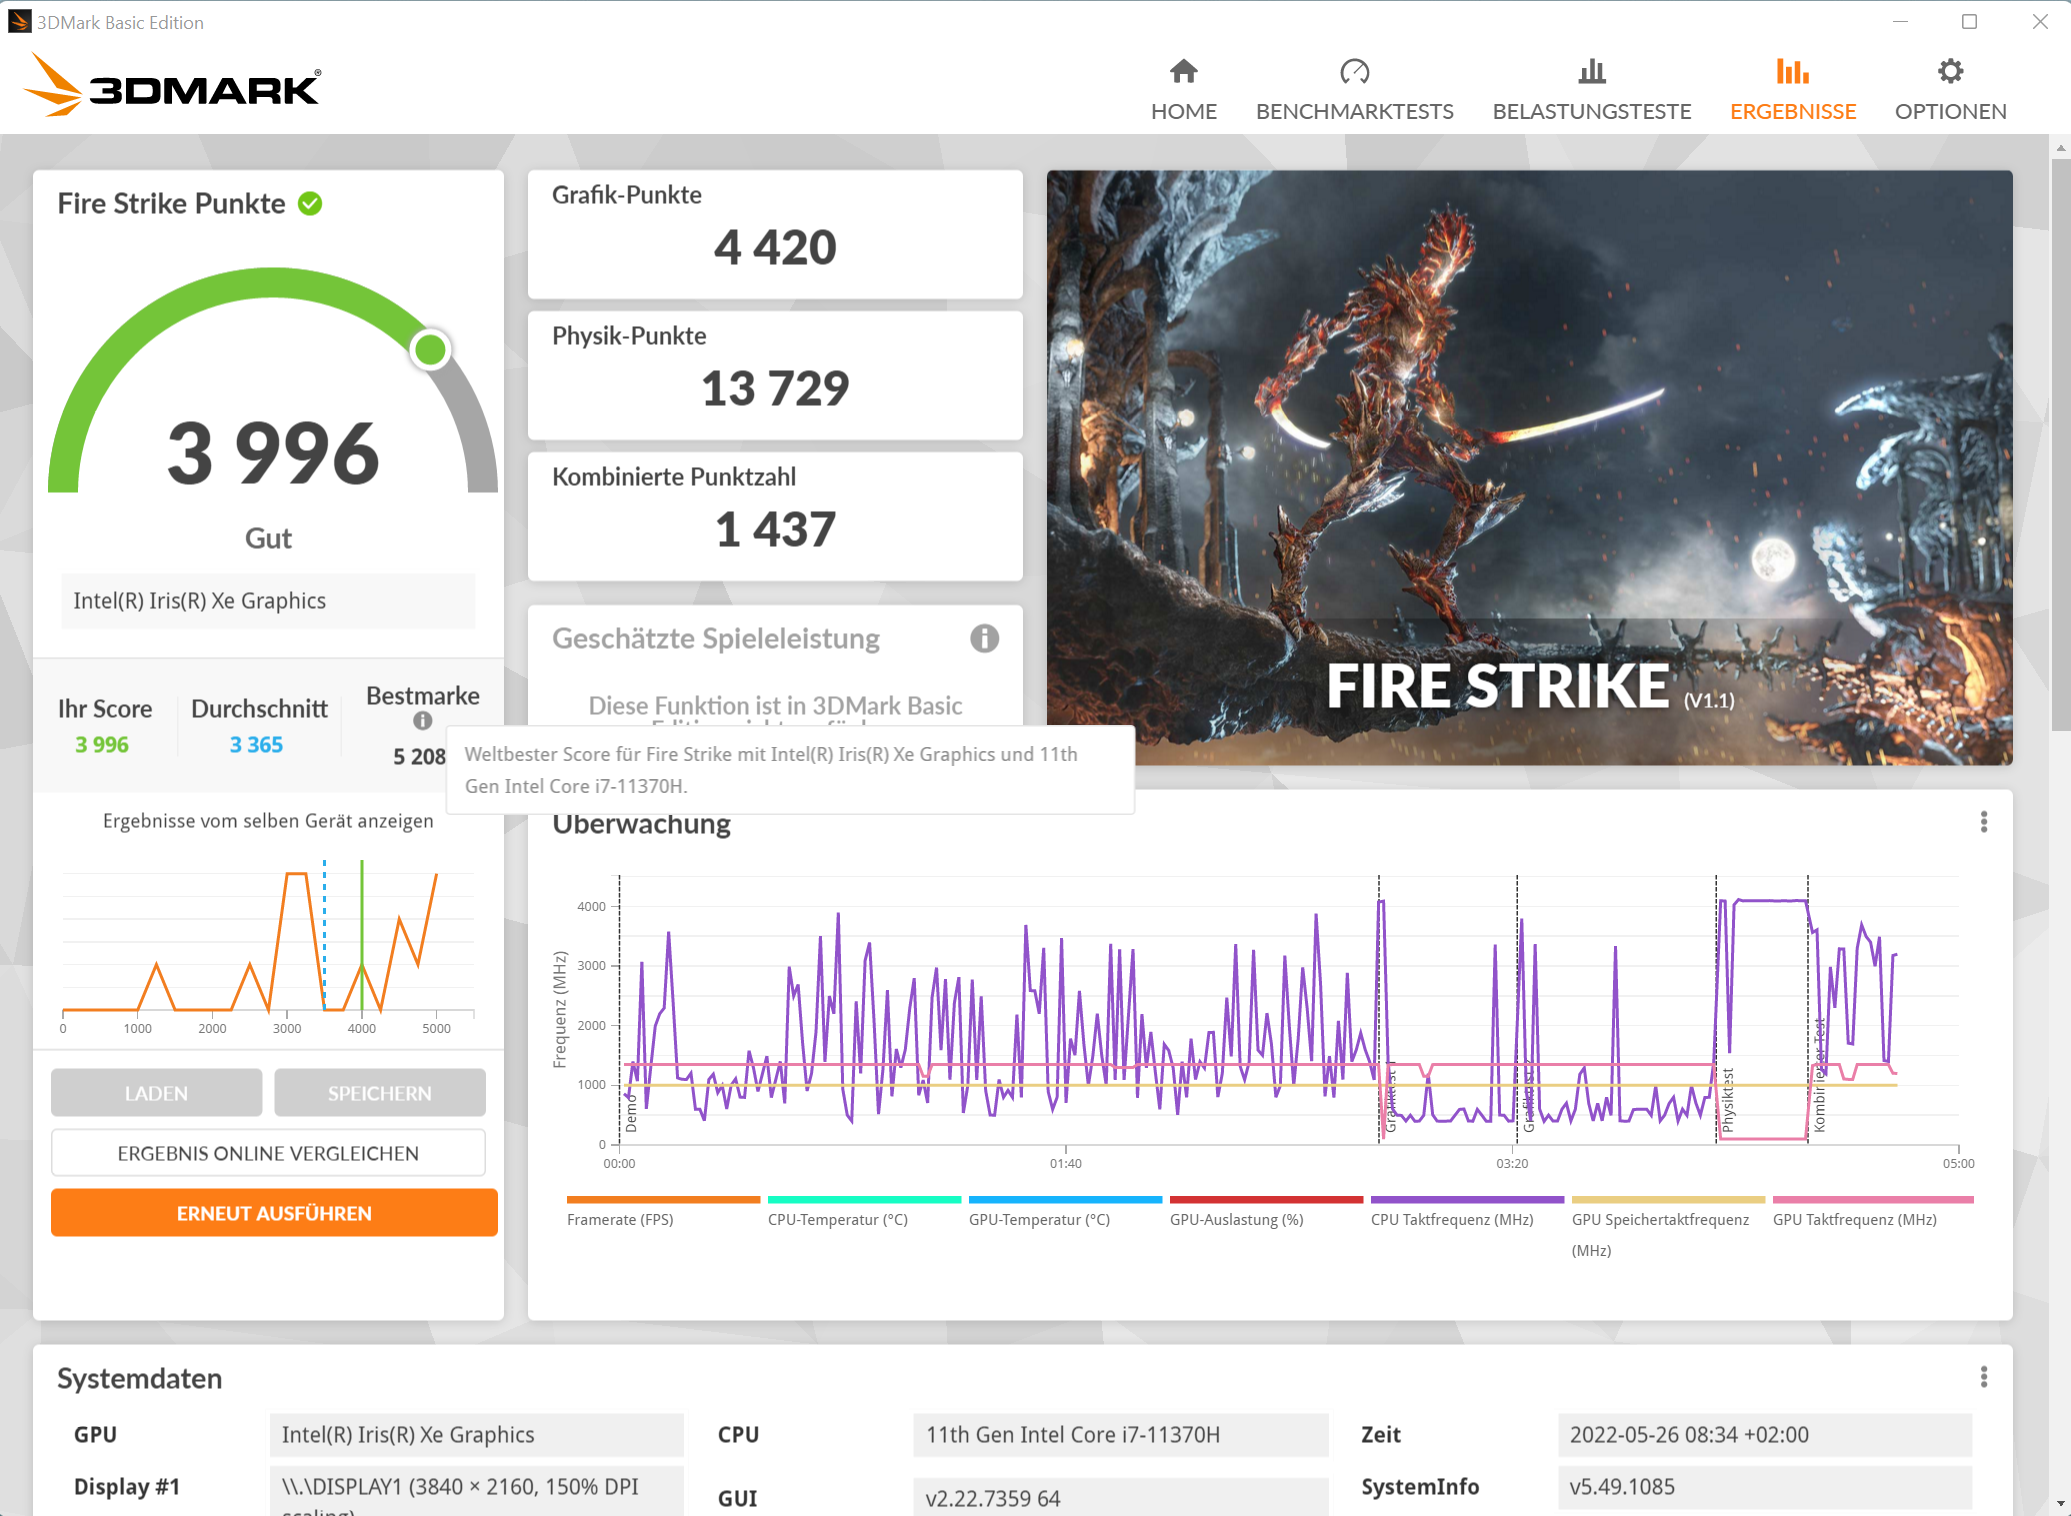This screenshot has height=1516, width=2071.
Task: Select the Benchmarktests speedometer icon
Action: [1355, 71]
